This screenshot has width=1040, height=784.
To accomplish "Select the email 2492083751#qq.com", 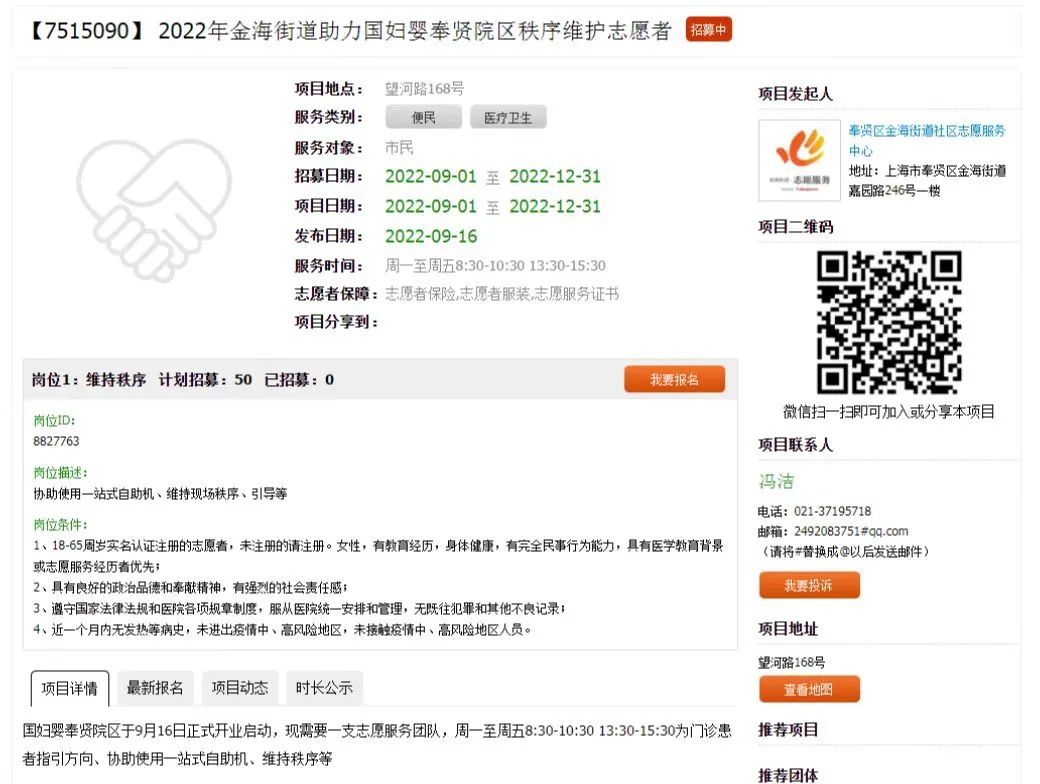I will point(851,531).
